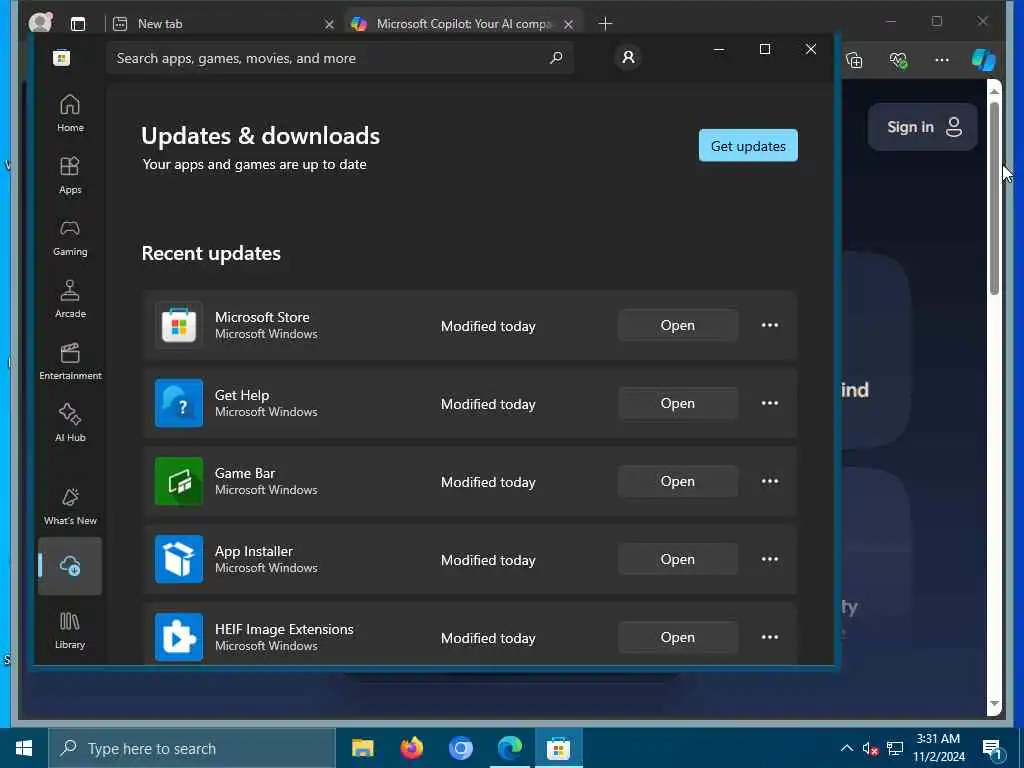Open Edge Settings and more menu
Screen dimensions: 1024x768
tap(942, 60)
